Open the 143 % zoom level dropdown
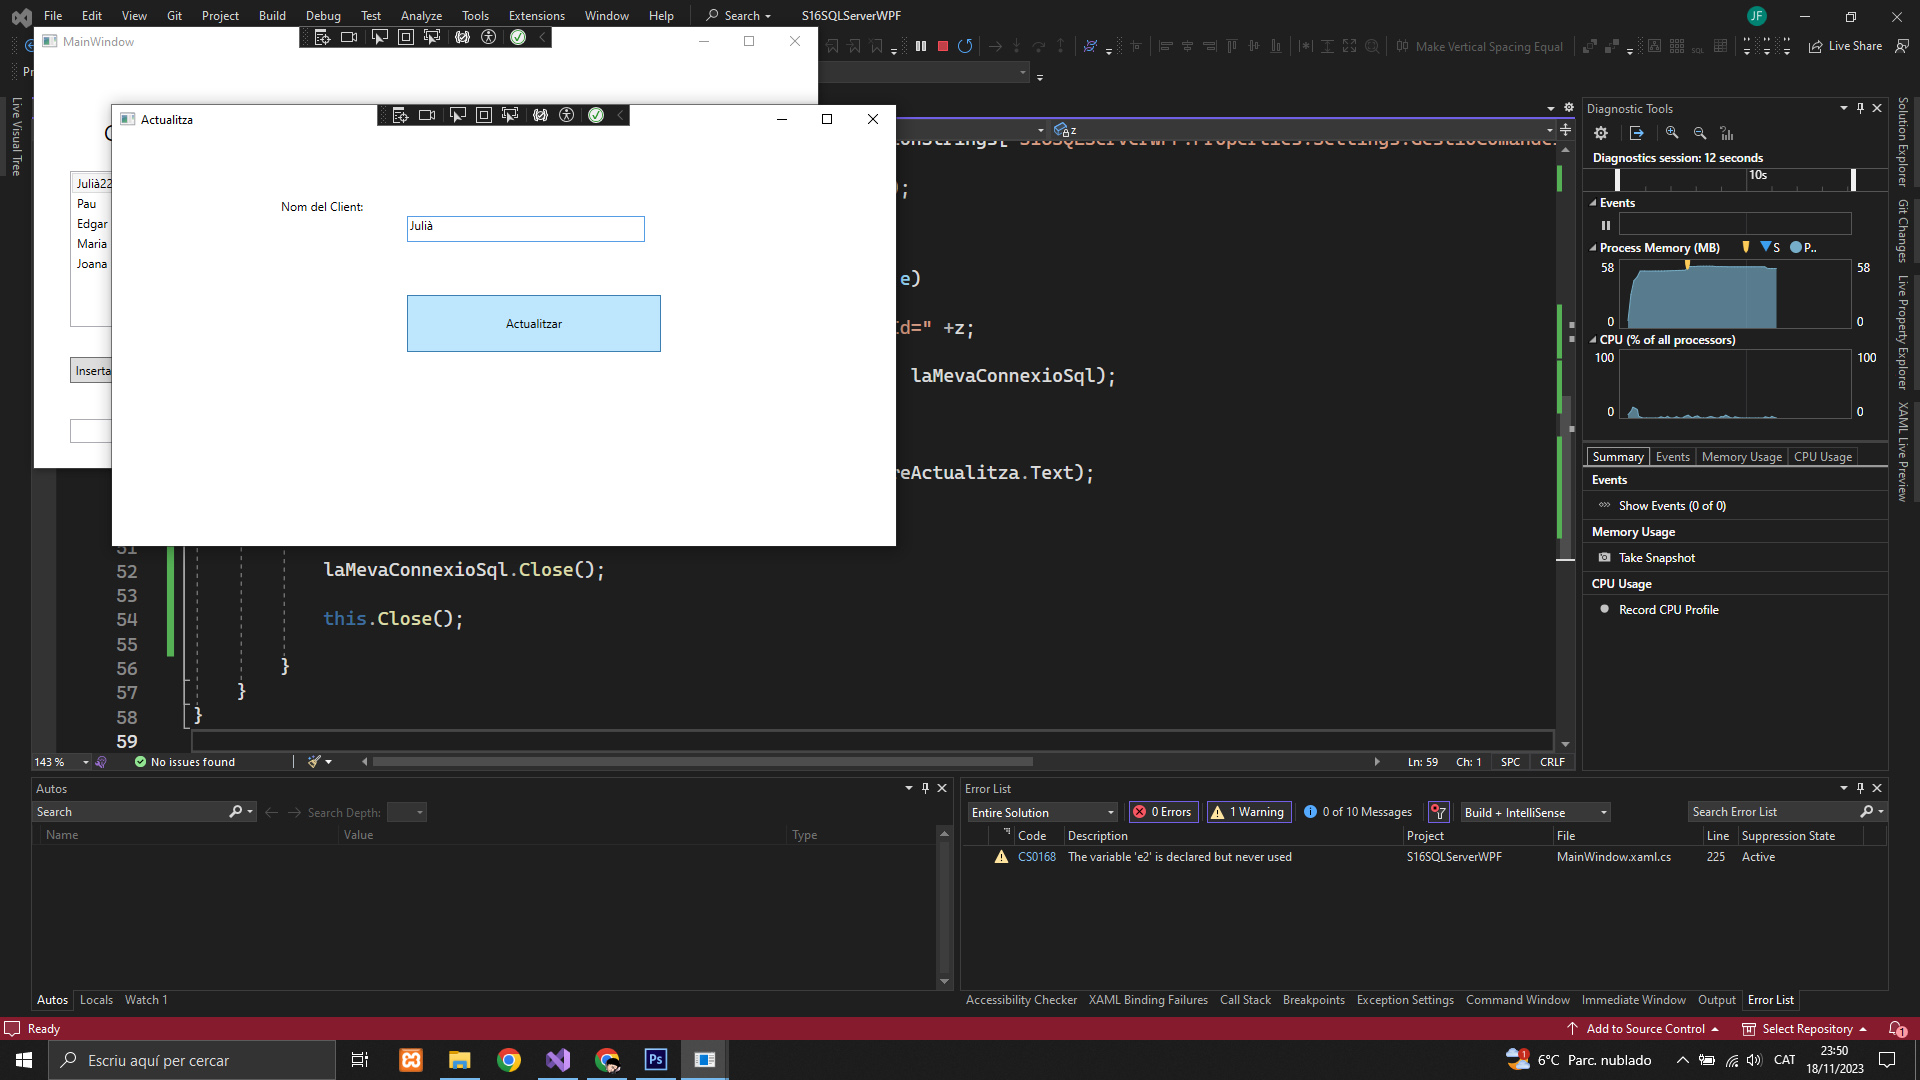1920x1080 pixels. tap(86, 762)
